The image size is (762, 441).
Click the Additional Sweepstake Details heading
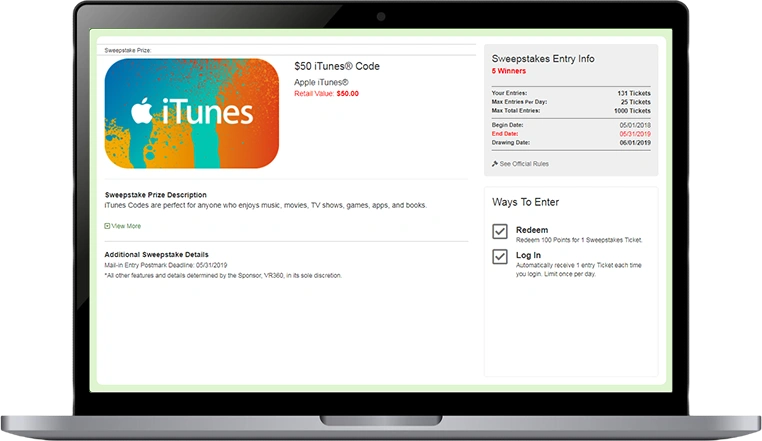(x=157, y=254)
